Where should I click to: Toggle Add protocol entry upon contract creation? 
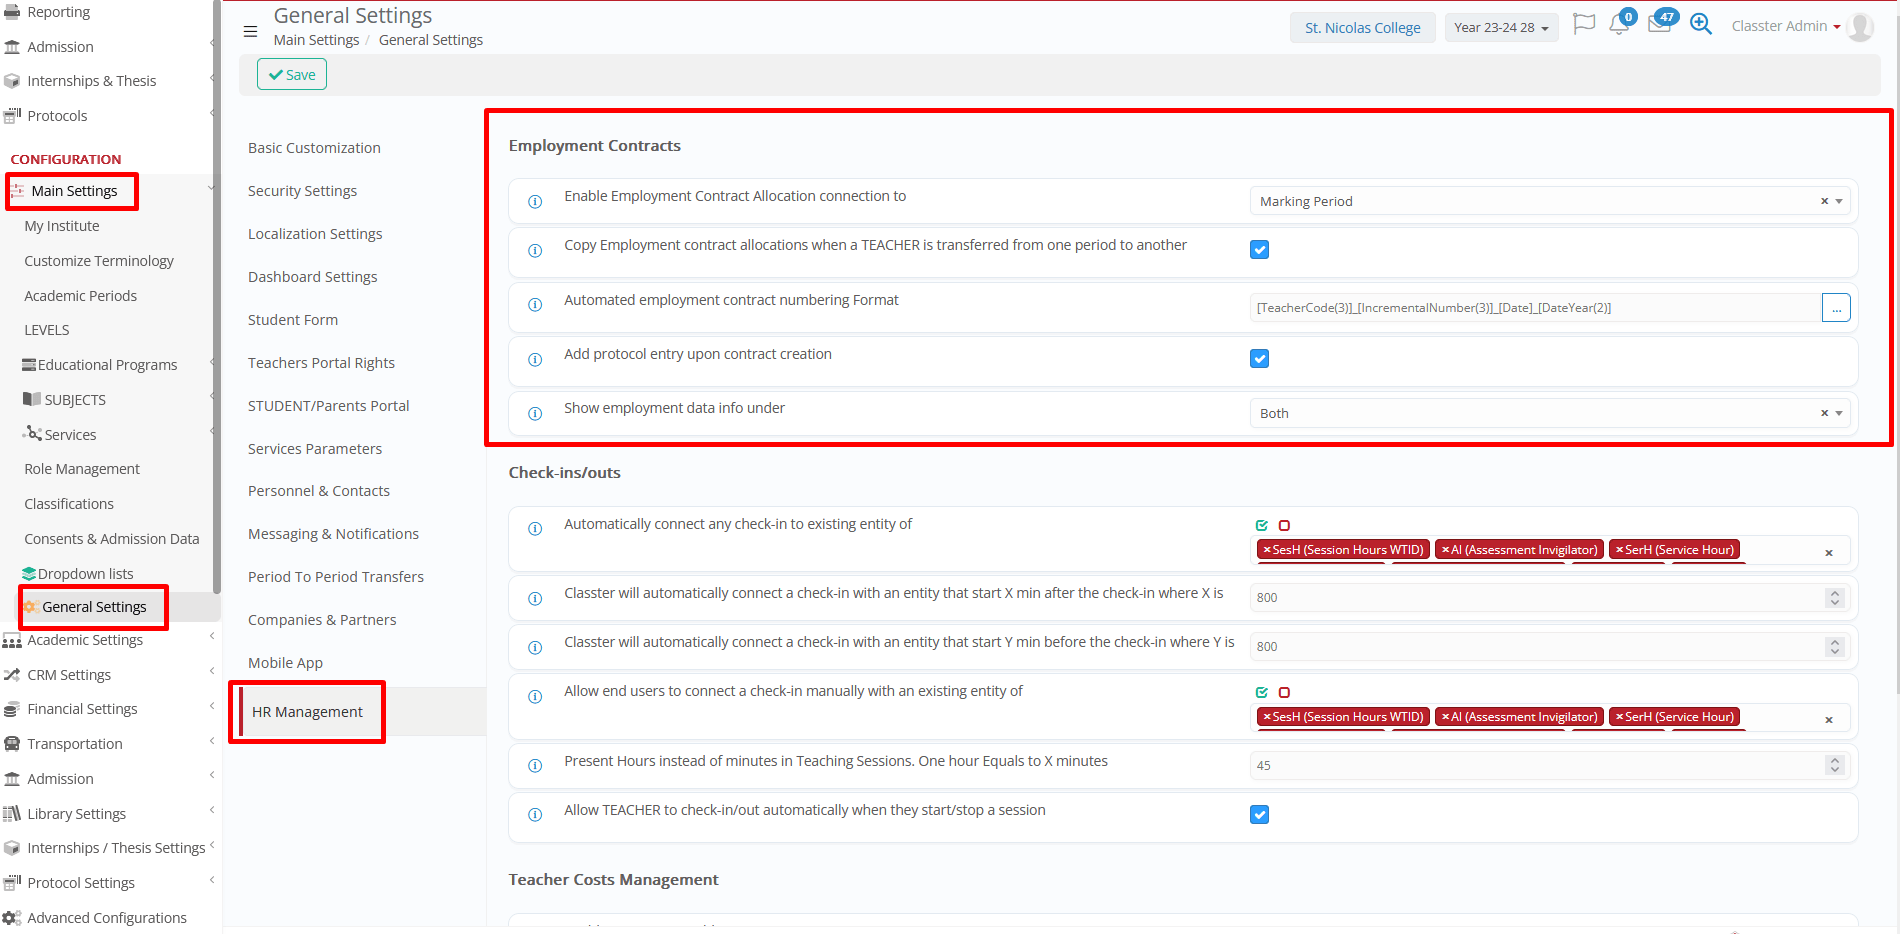point(1259,359)
